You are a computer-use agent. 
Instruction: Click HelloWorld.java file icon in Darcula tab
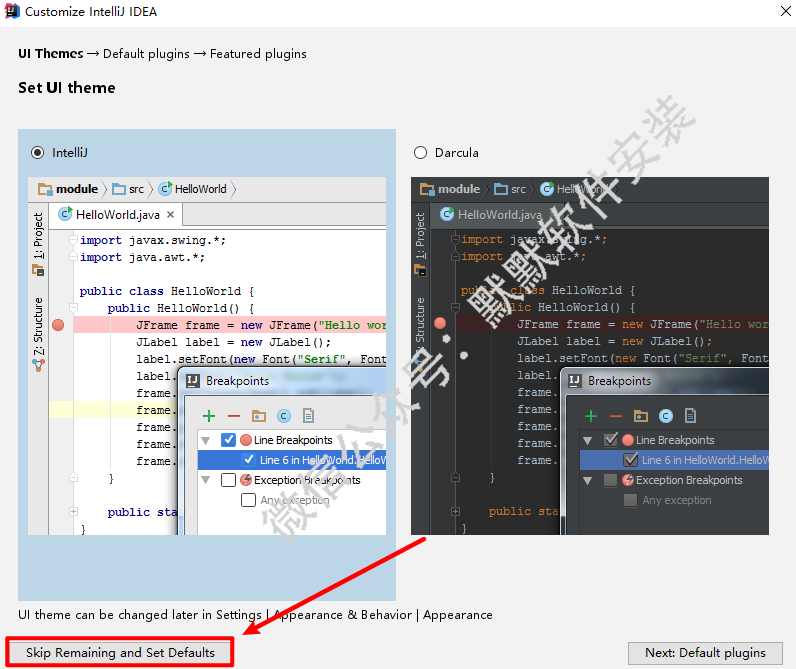point(447,214)
